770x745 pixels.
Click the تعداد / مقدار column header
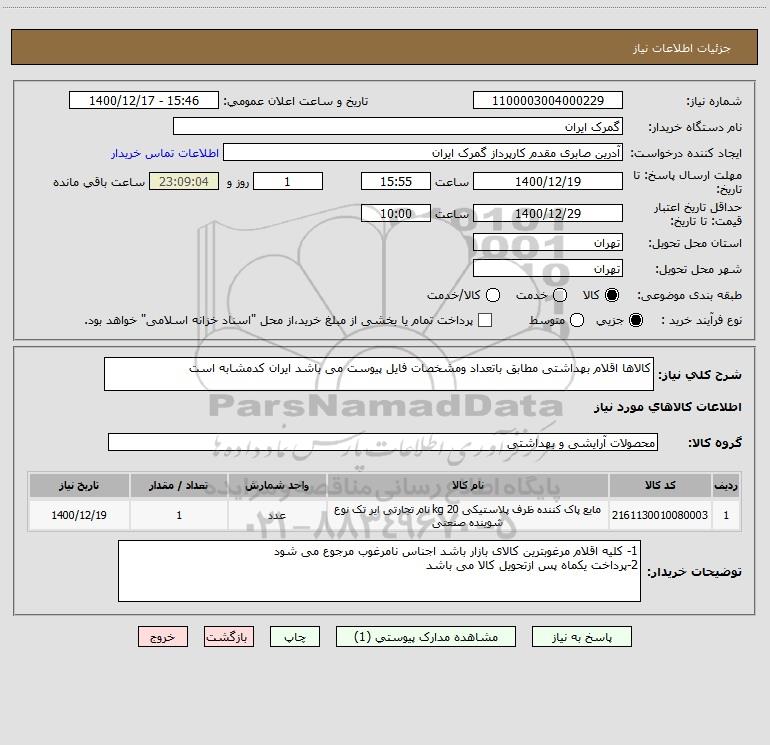click(x=179, y=486)
